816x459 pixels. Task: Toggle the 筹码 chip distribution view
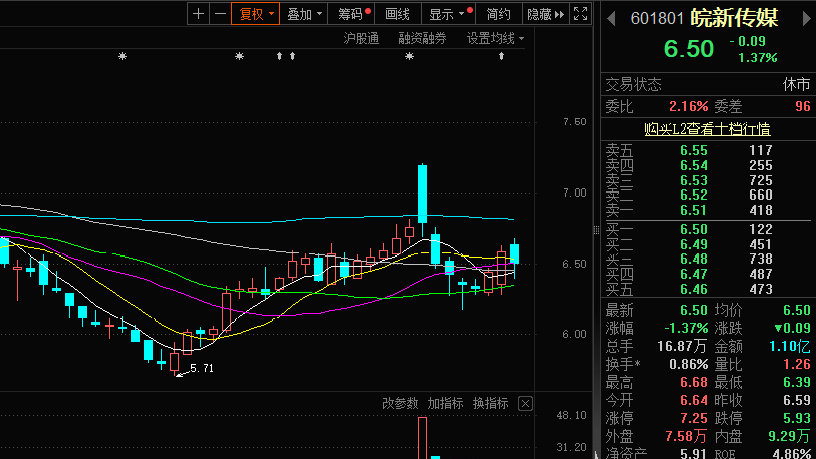pyautogui.click(x=352, y=14)
